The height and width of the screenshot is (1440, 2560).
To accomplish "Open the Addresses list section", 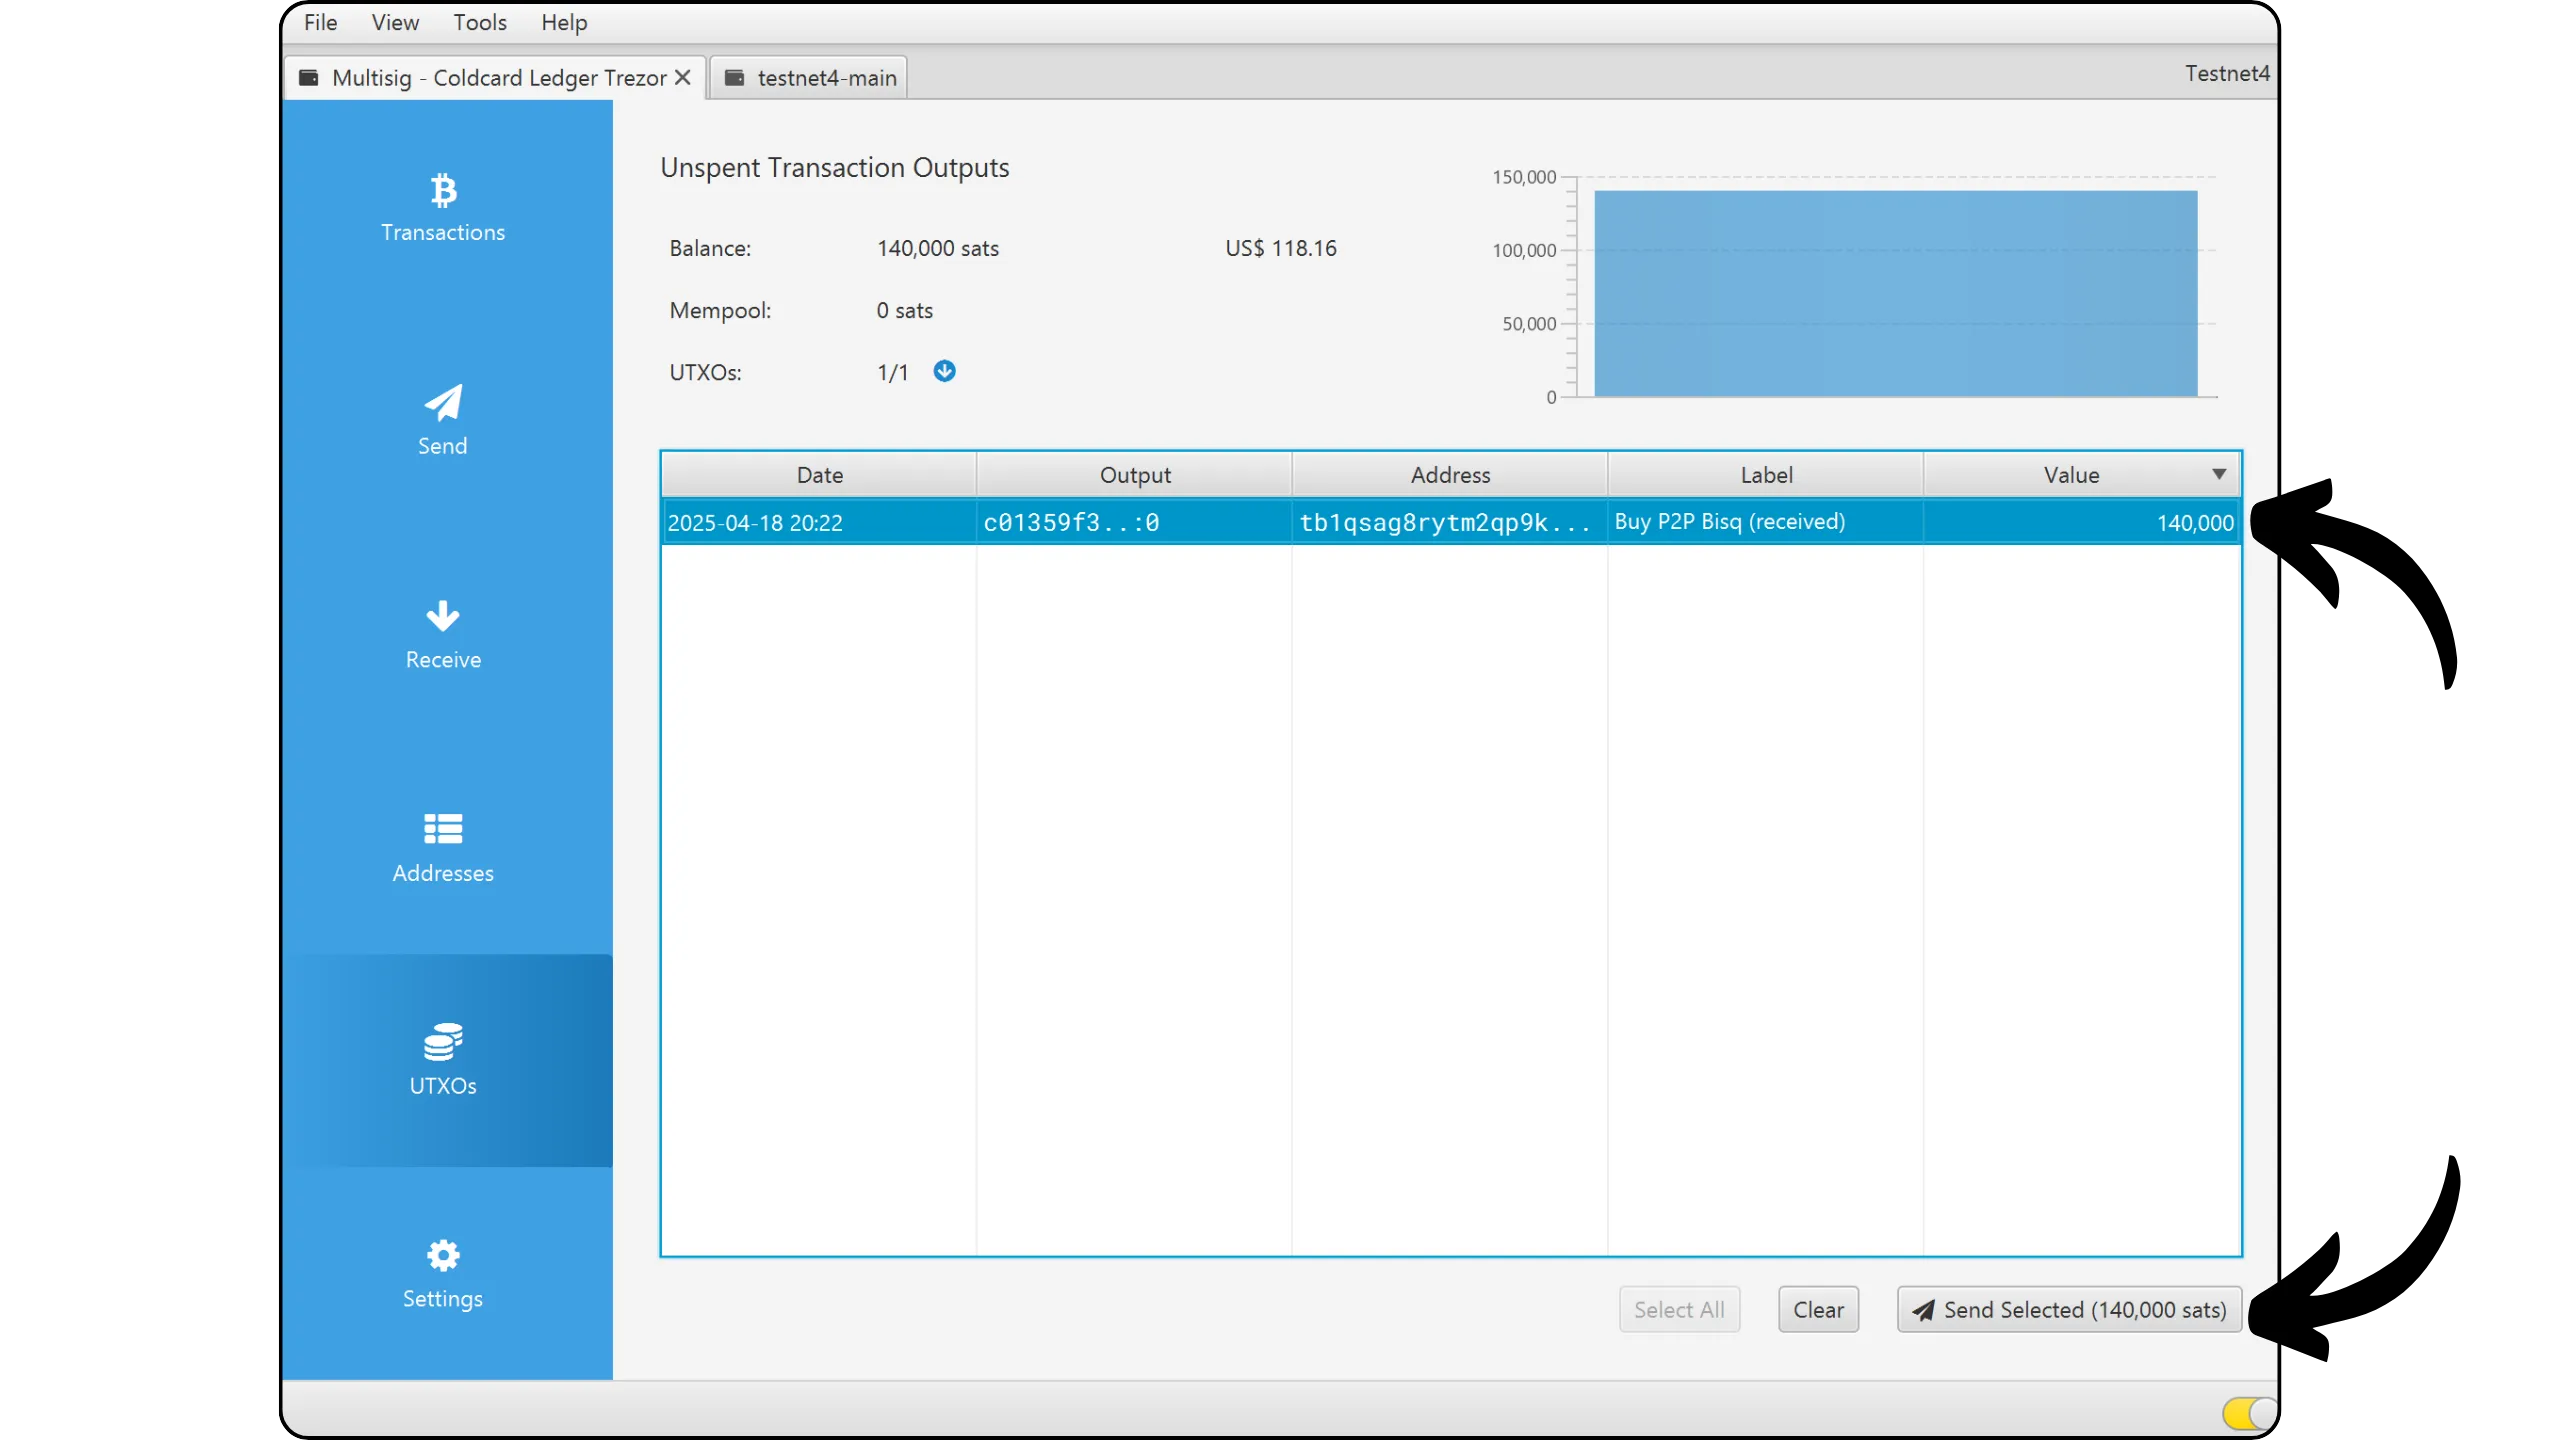I will [443, 829].
